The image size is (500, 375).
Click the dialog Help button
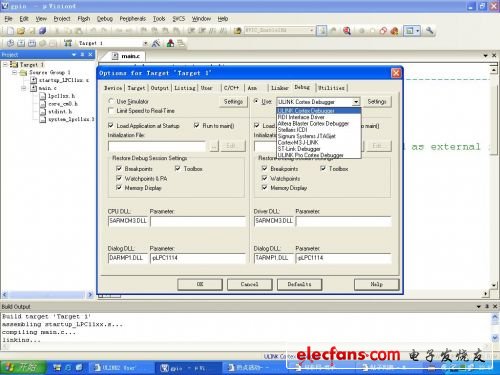click(x=377, y=284)
